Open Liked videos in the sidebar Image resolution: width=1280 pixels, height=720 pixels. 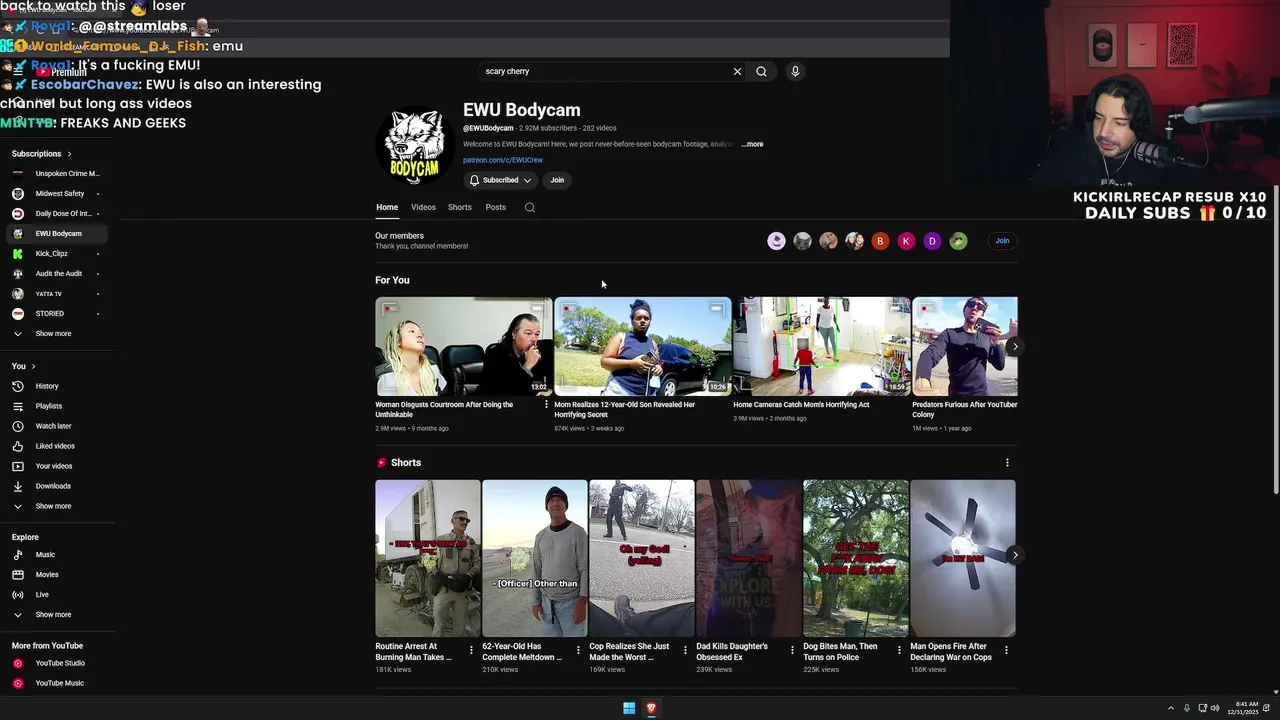pos(57,446)
